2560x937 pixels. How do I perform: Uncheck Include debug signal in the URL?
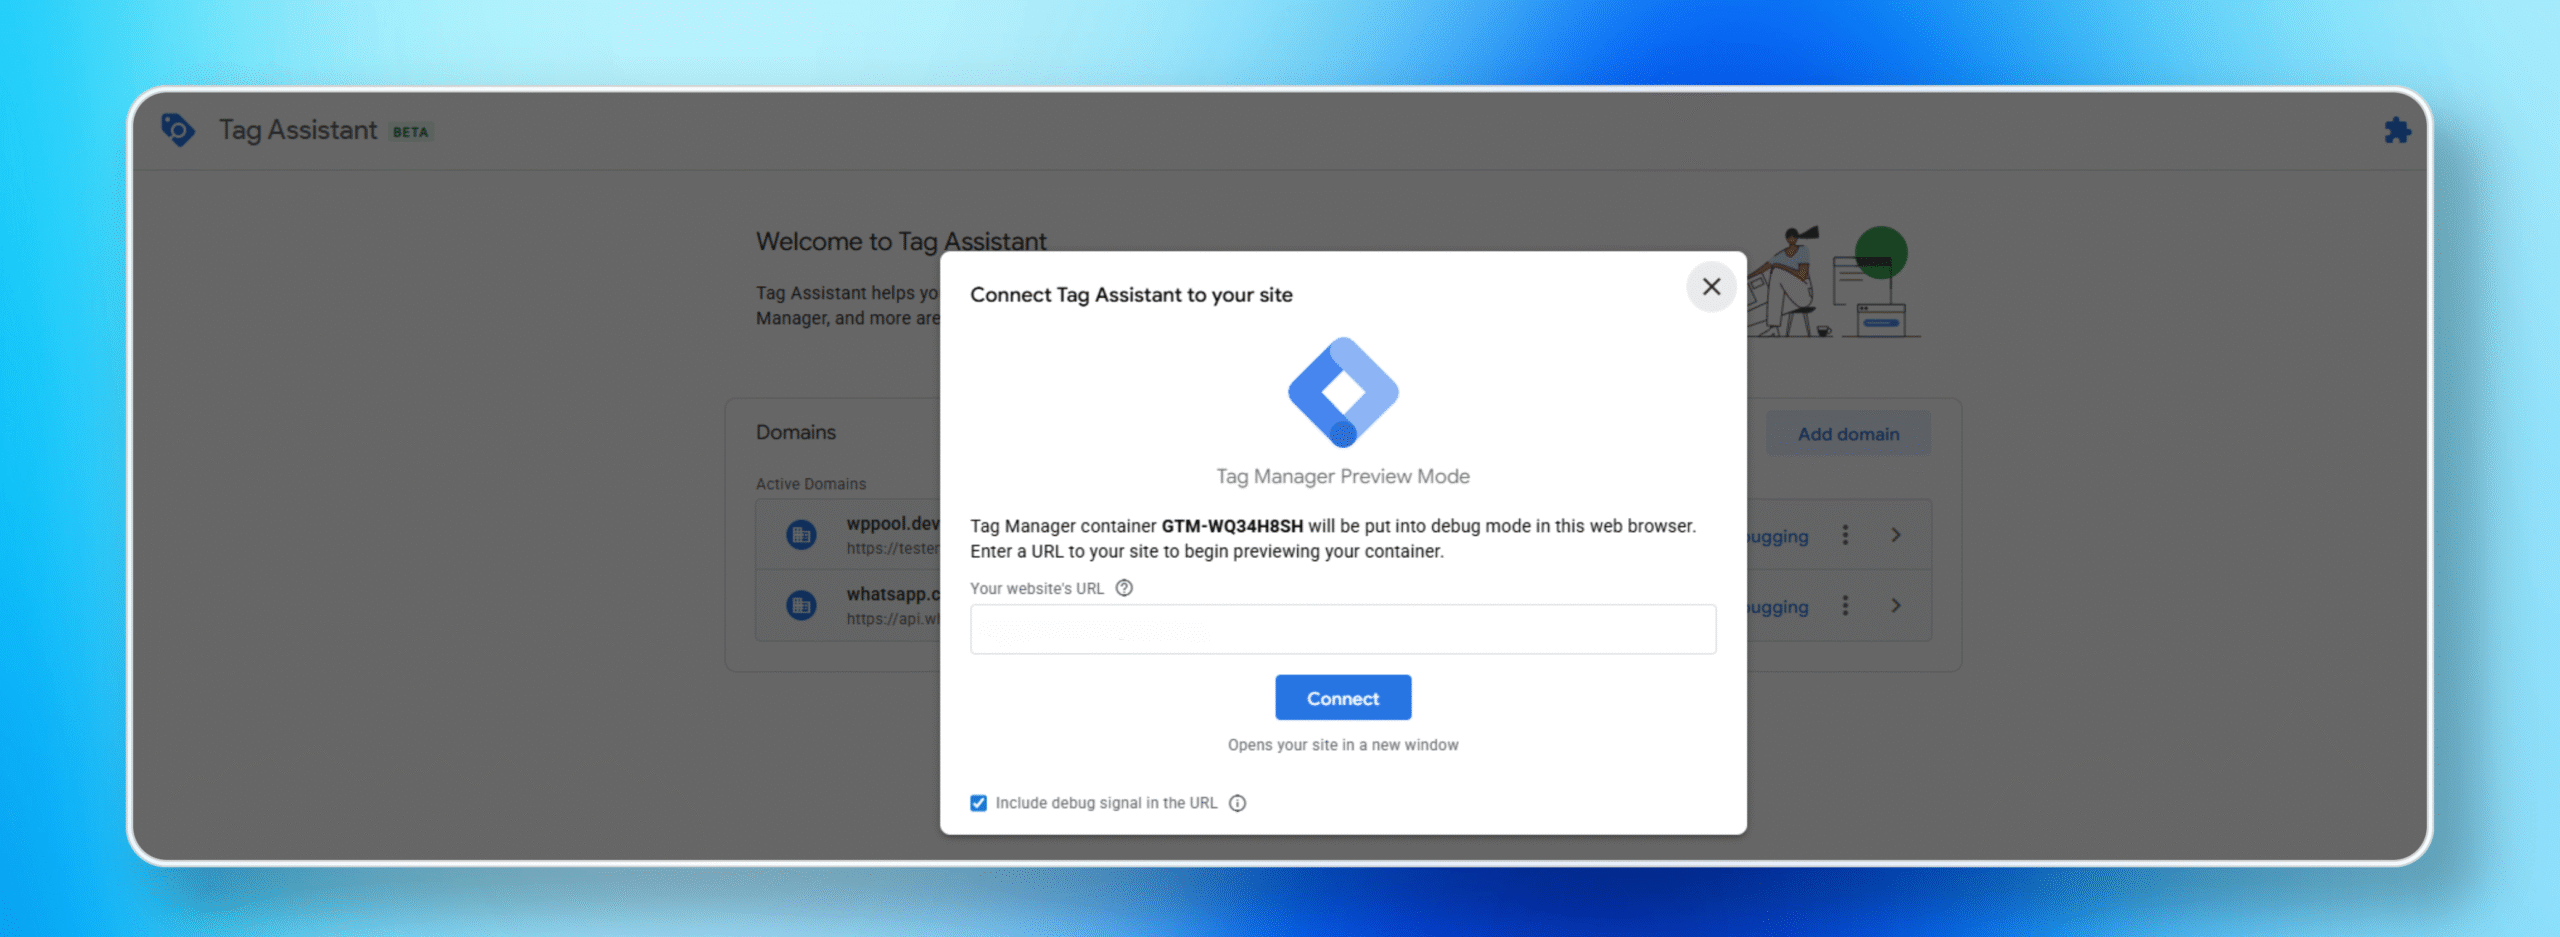point(978,803)
